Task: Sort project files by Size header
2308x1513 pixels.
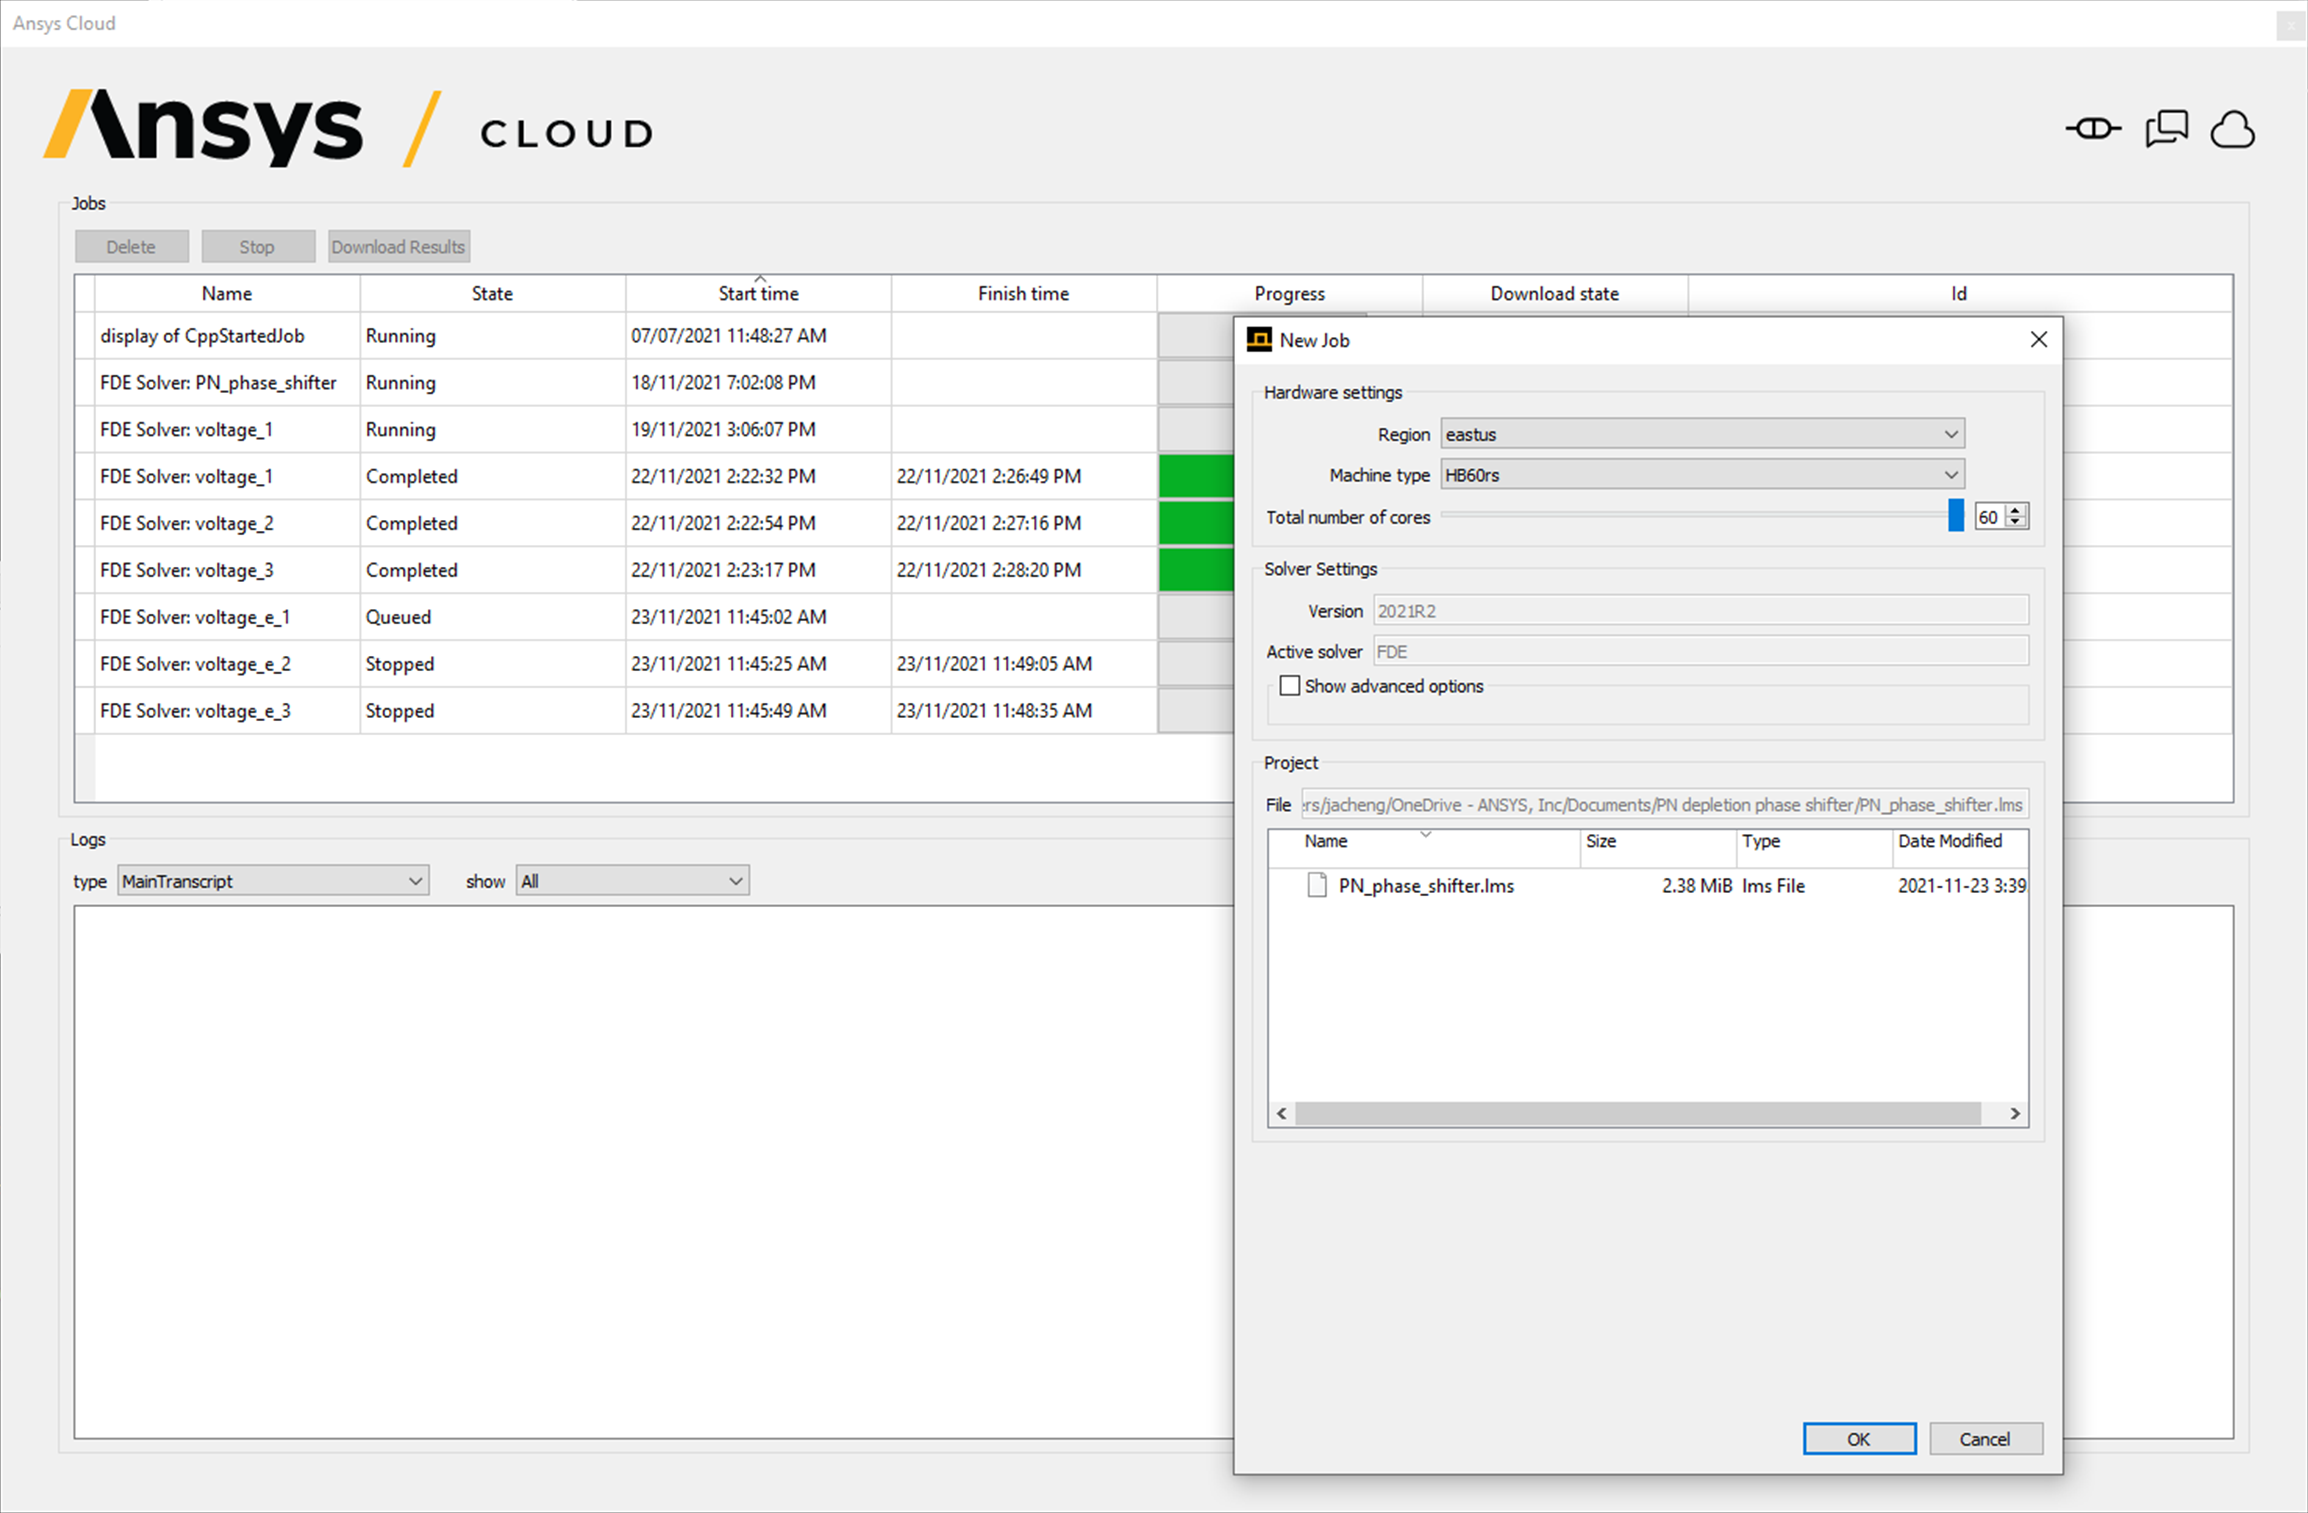Action: (x=1658, y=842)
